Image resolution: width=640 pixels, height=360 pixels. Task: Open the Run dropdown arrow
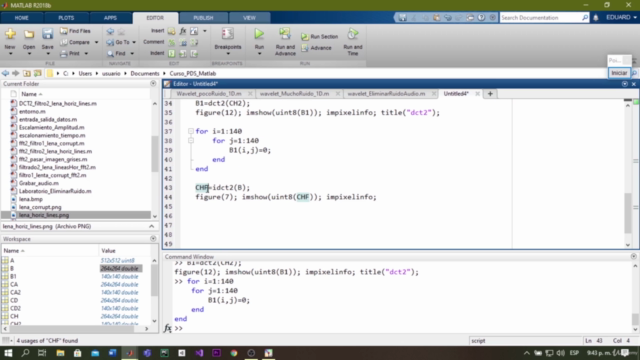tap(259, 54)
